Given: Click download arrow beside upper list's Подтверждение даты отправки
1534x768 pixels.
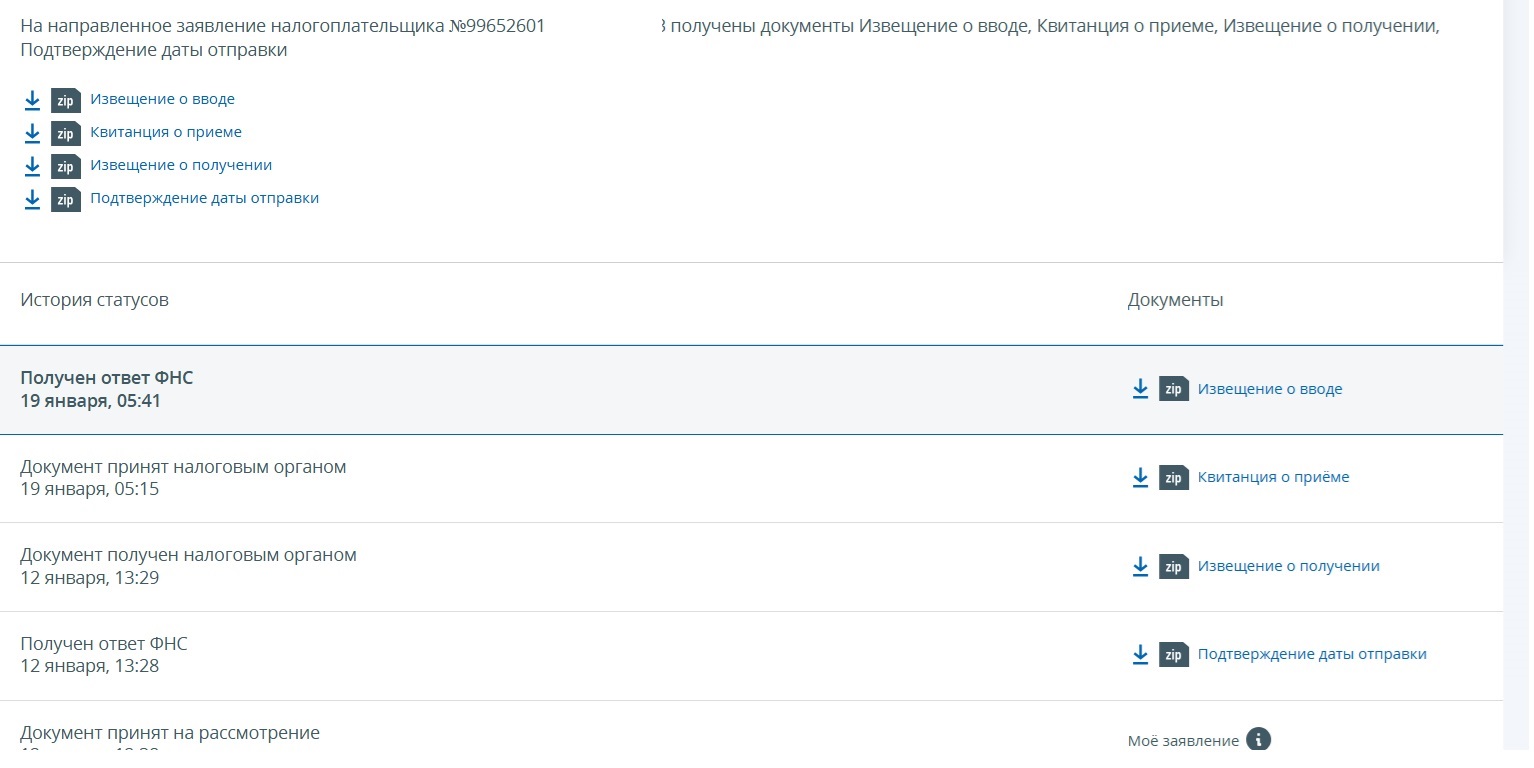Looking at the screenshot, I should coord(32,199).
